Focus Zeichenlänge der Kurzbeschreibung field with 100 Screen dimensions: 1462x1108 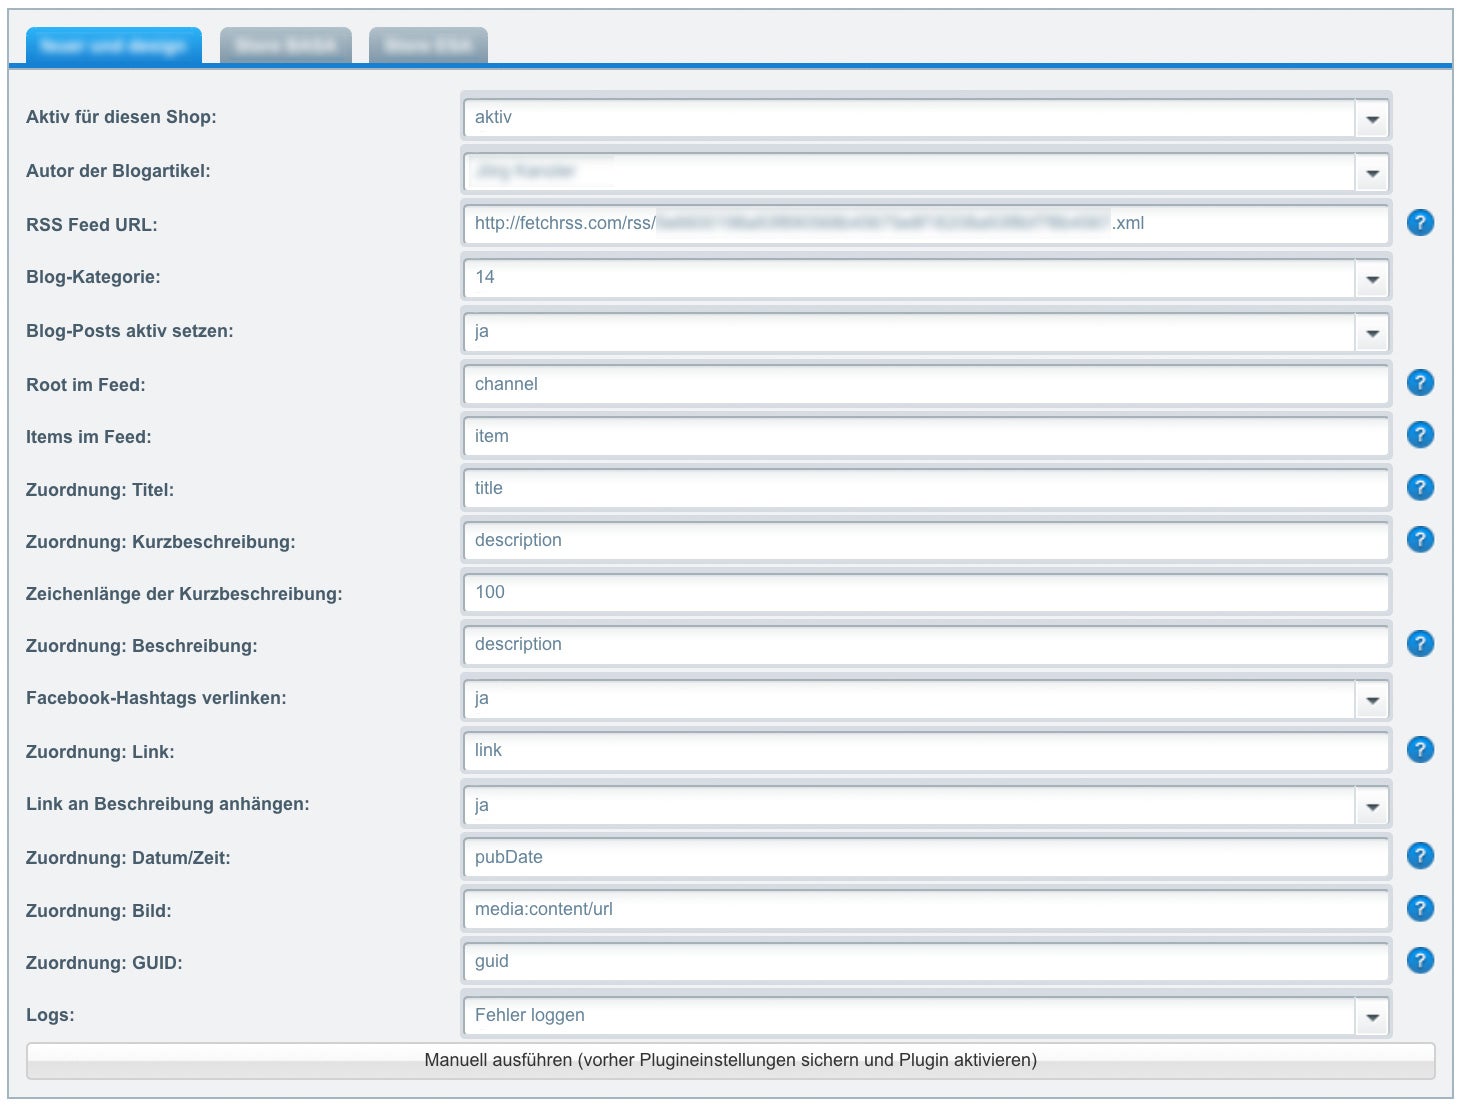[926, 592]
